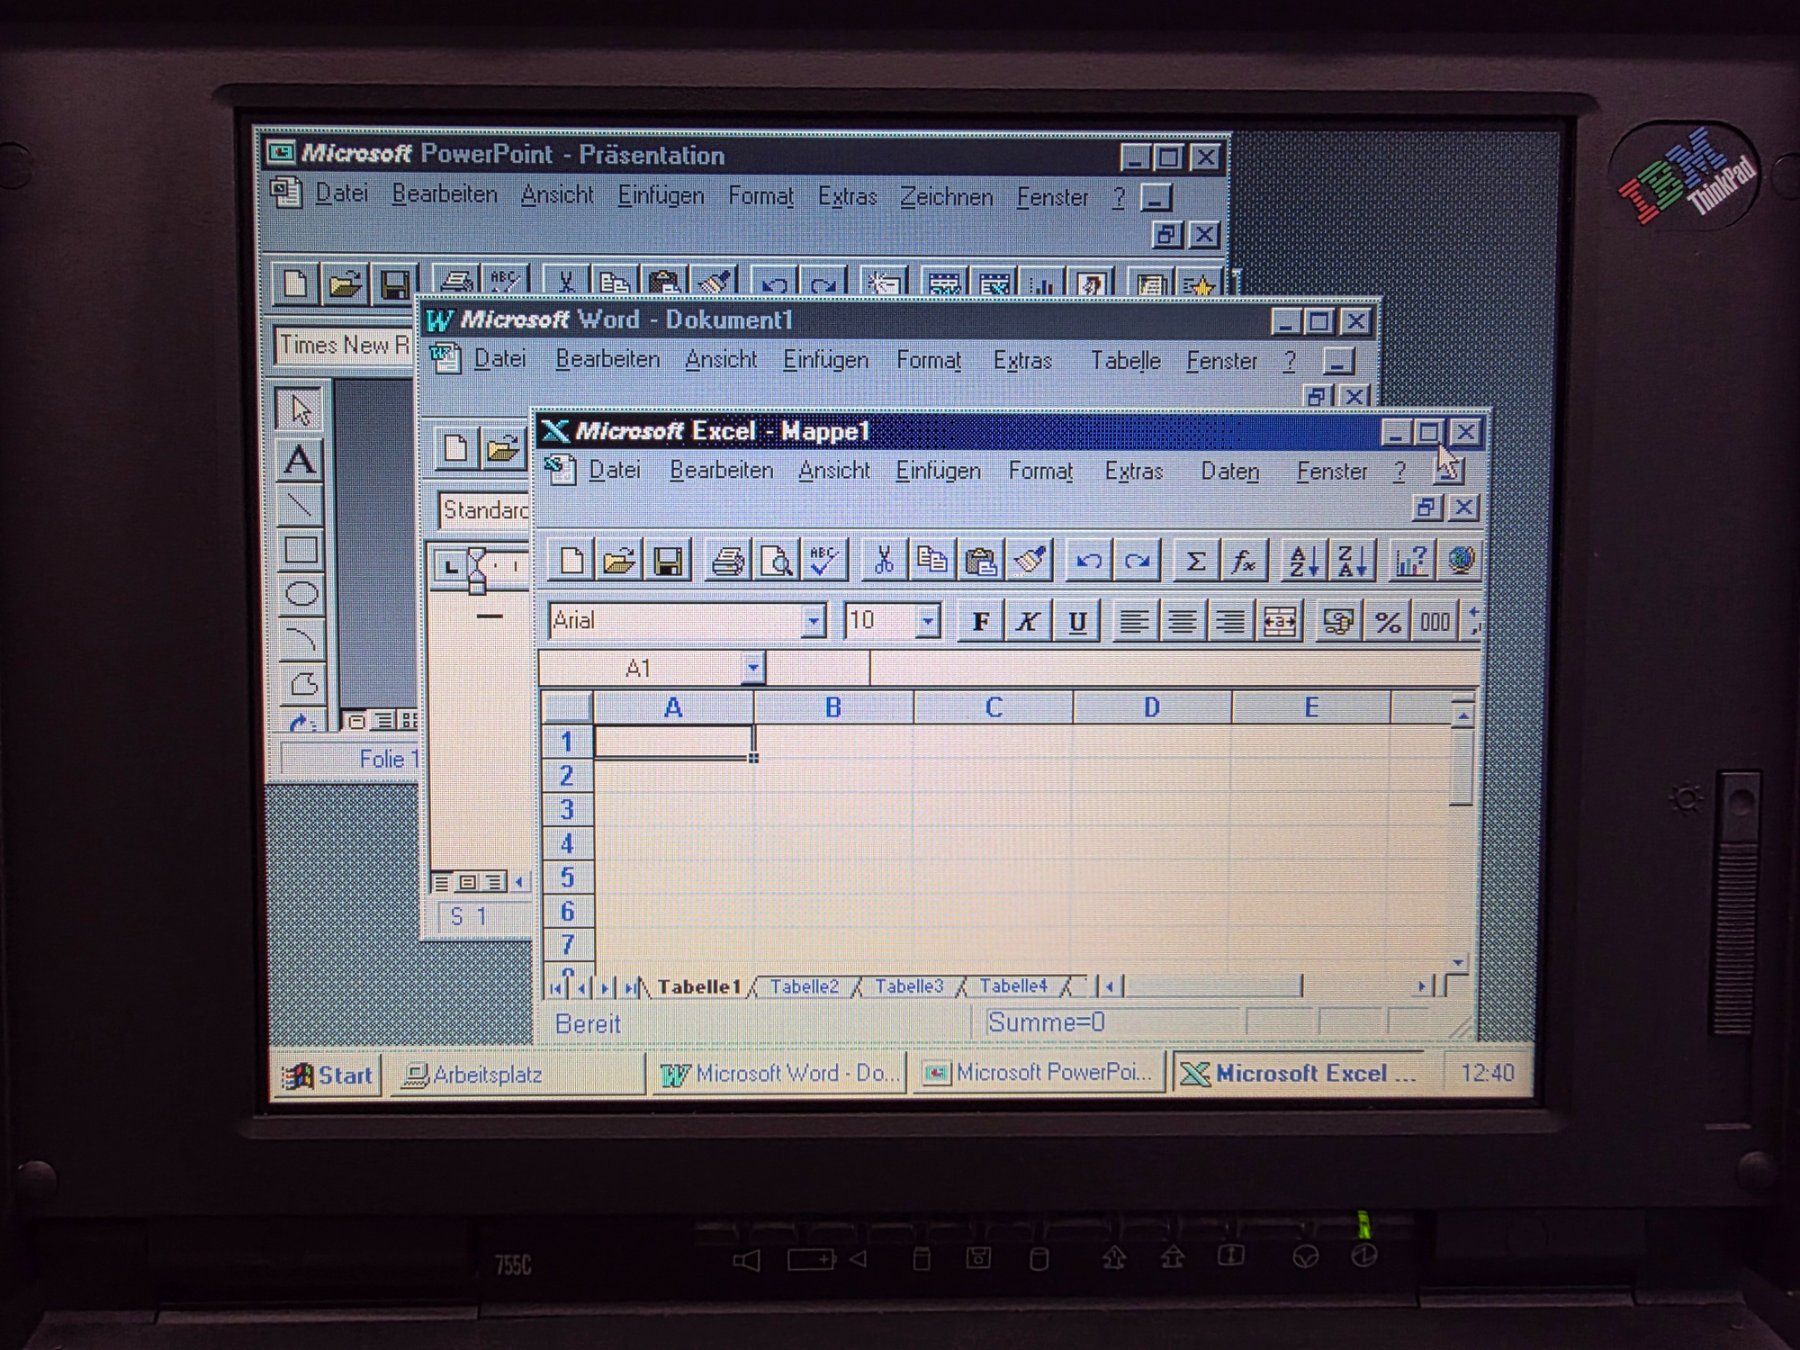Apply percent format in Excel

tap(1387, 621)
